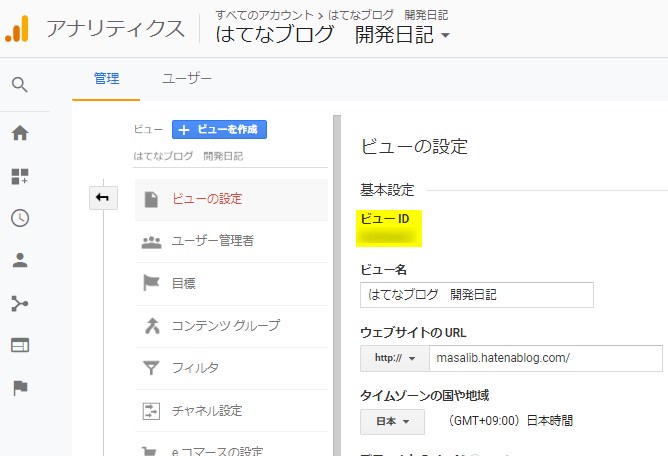Click view name under ビュー column header
The image size is (668, 456).
click(188, 156)
